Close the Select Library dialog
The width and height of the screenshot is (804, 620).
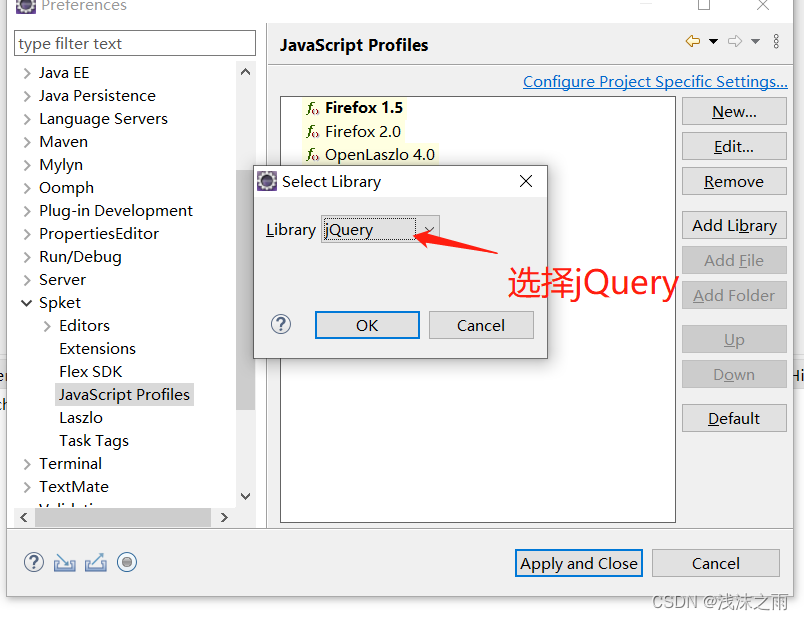coord(526,181)
